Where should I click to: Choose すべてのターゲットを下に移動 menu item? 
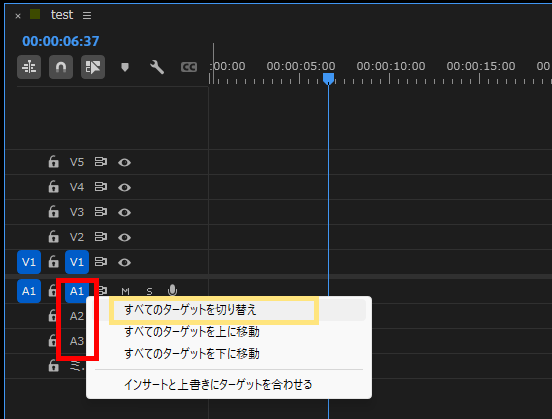pos(229,354)
